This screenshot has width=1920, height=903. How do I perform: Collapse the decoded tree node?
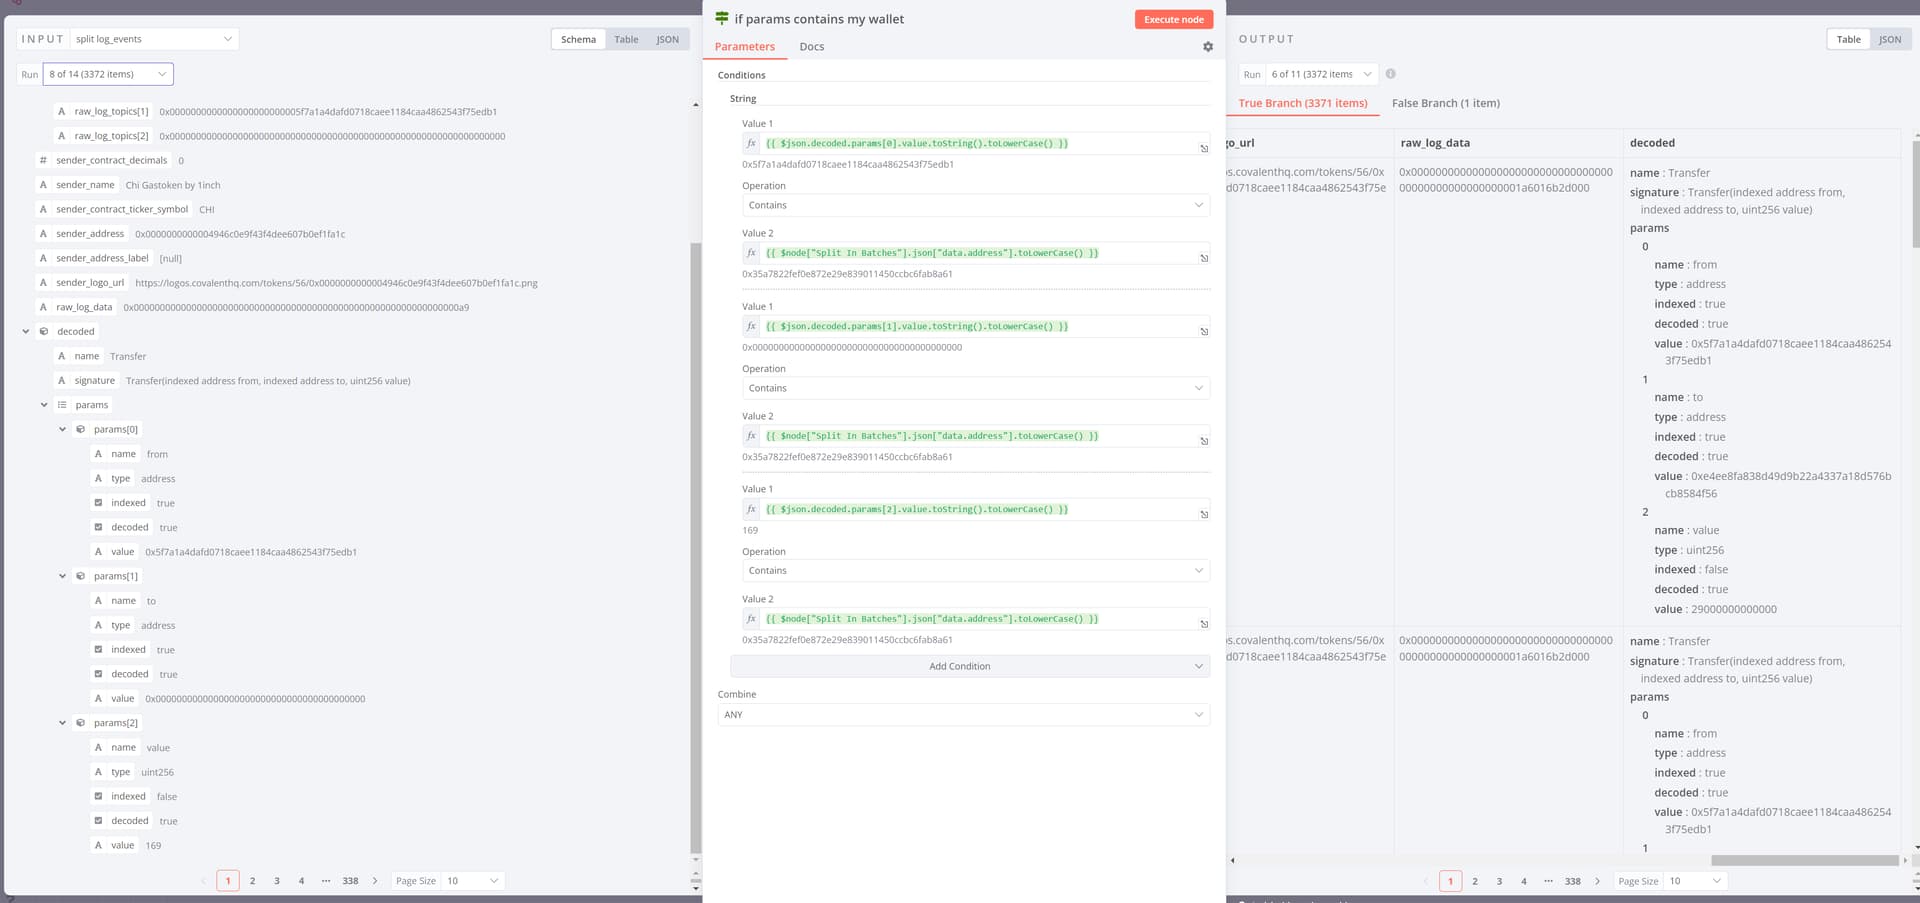[26, 332]
